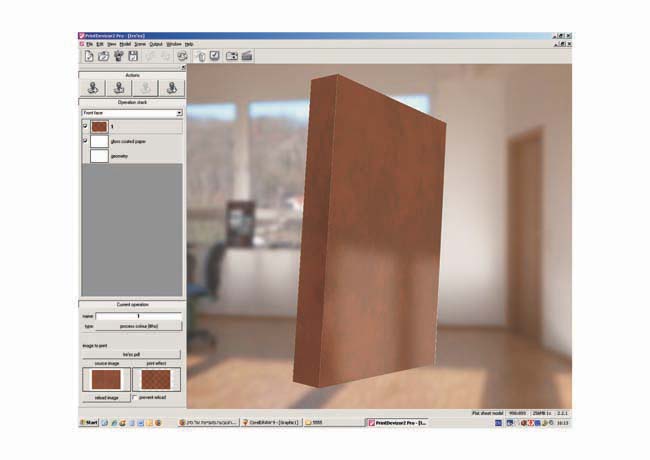Click the print effect preview swatch
The height and width of the screenshot is (460, 650).
[x=156, y=380]
